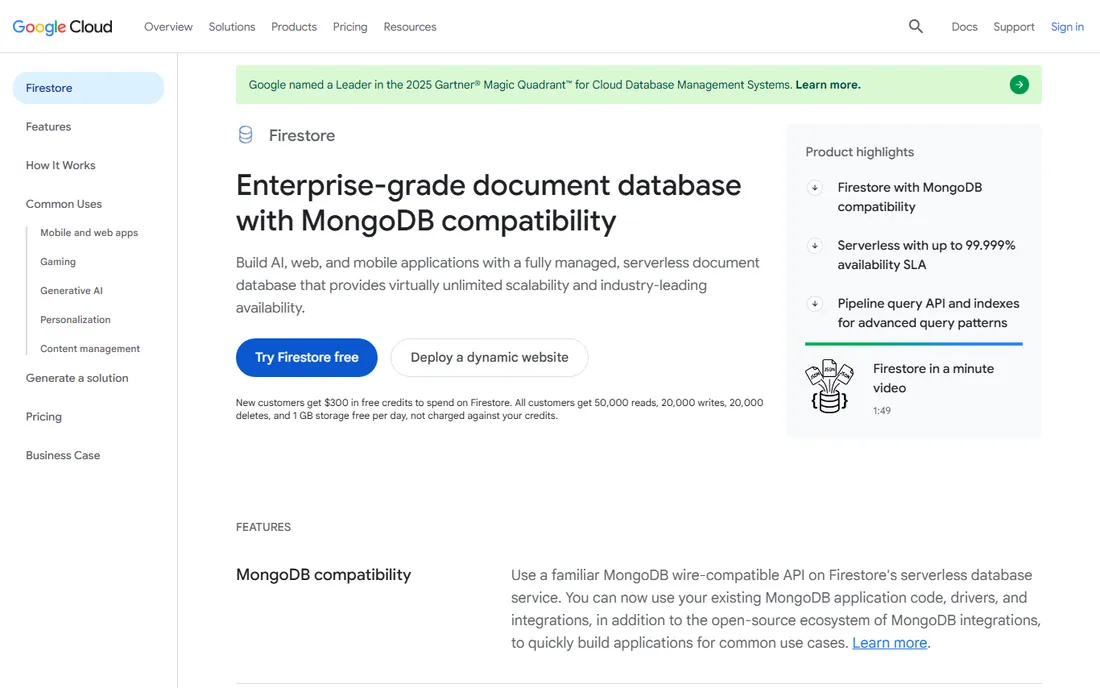
Task: Jump to Features in sidebar
Action: [48, 126]
